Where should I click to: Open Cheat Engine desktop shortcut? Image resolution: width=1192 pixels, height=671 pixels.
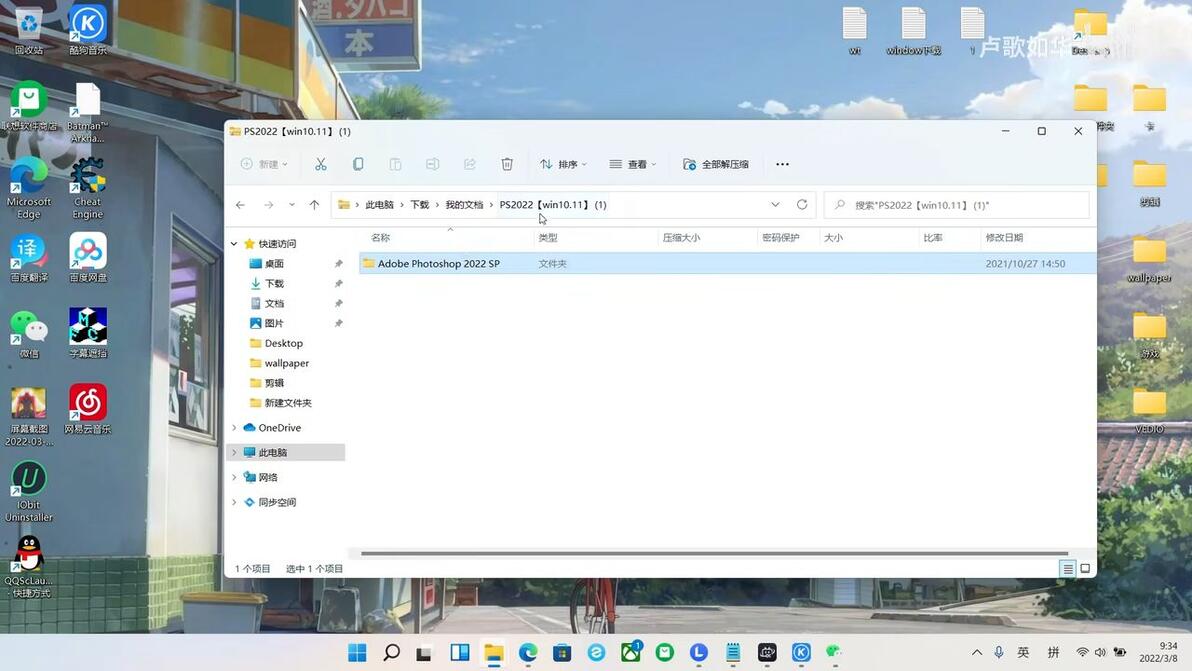pos(87,188)
